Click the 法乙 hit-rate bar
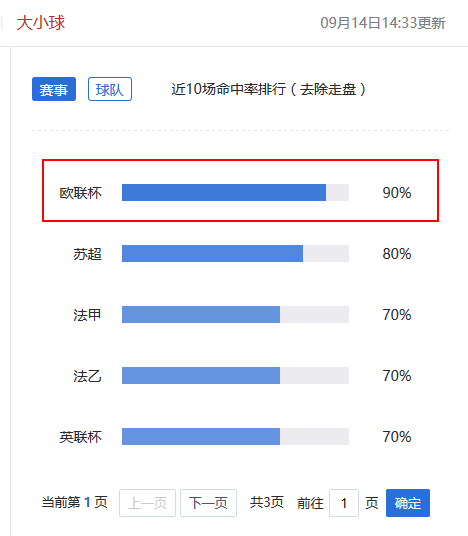 (235, 376)
